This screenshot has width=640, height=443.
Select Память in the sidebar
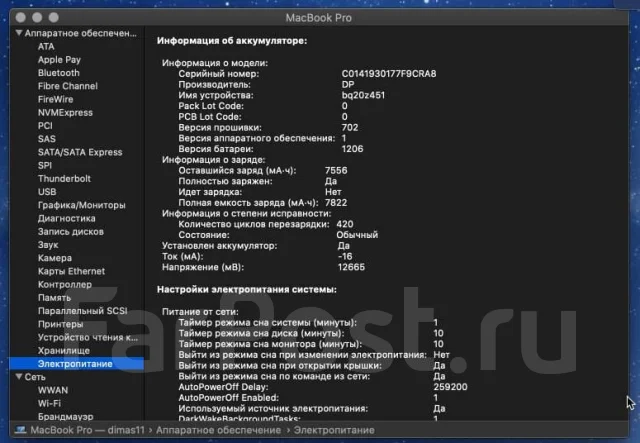[54, 298]
